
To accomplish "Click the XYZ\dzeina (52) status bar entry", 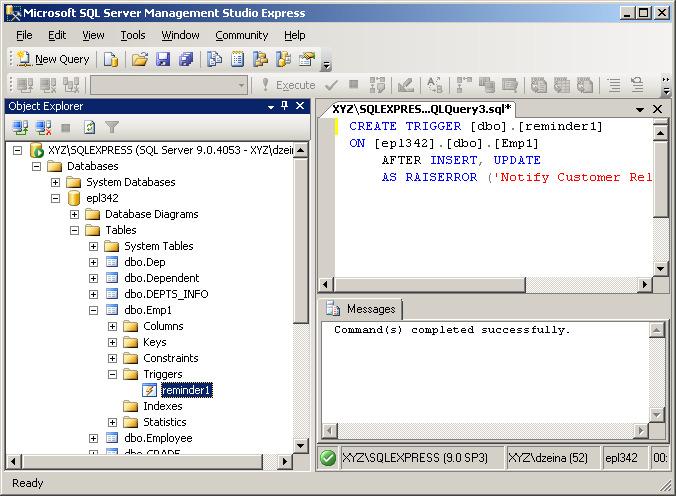I will point(548,458).
